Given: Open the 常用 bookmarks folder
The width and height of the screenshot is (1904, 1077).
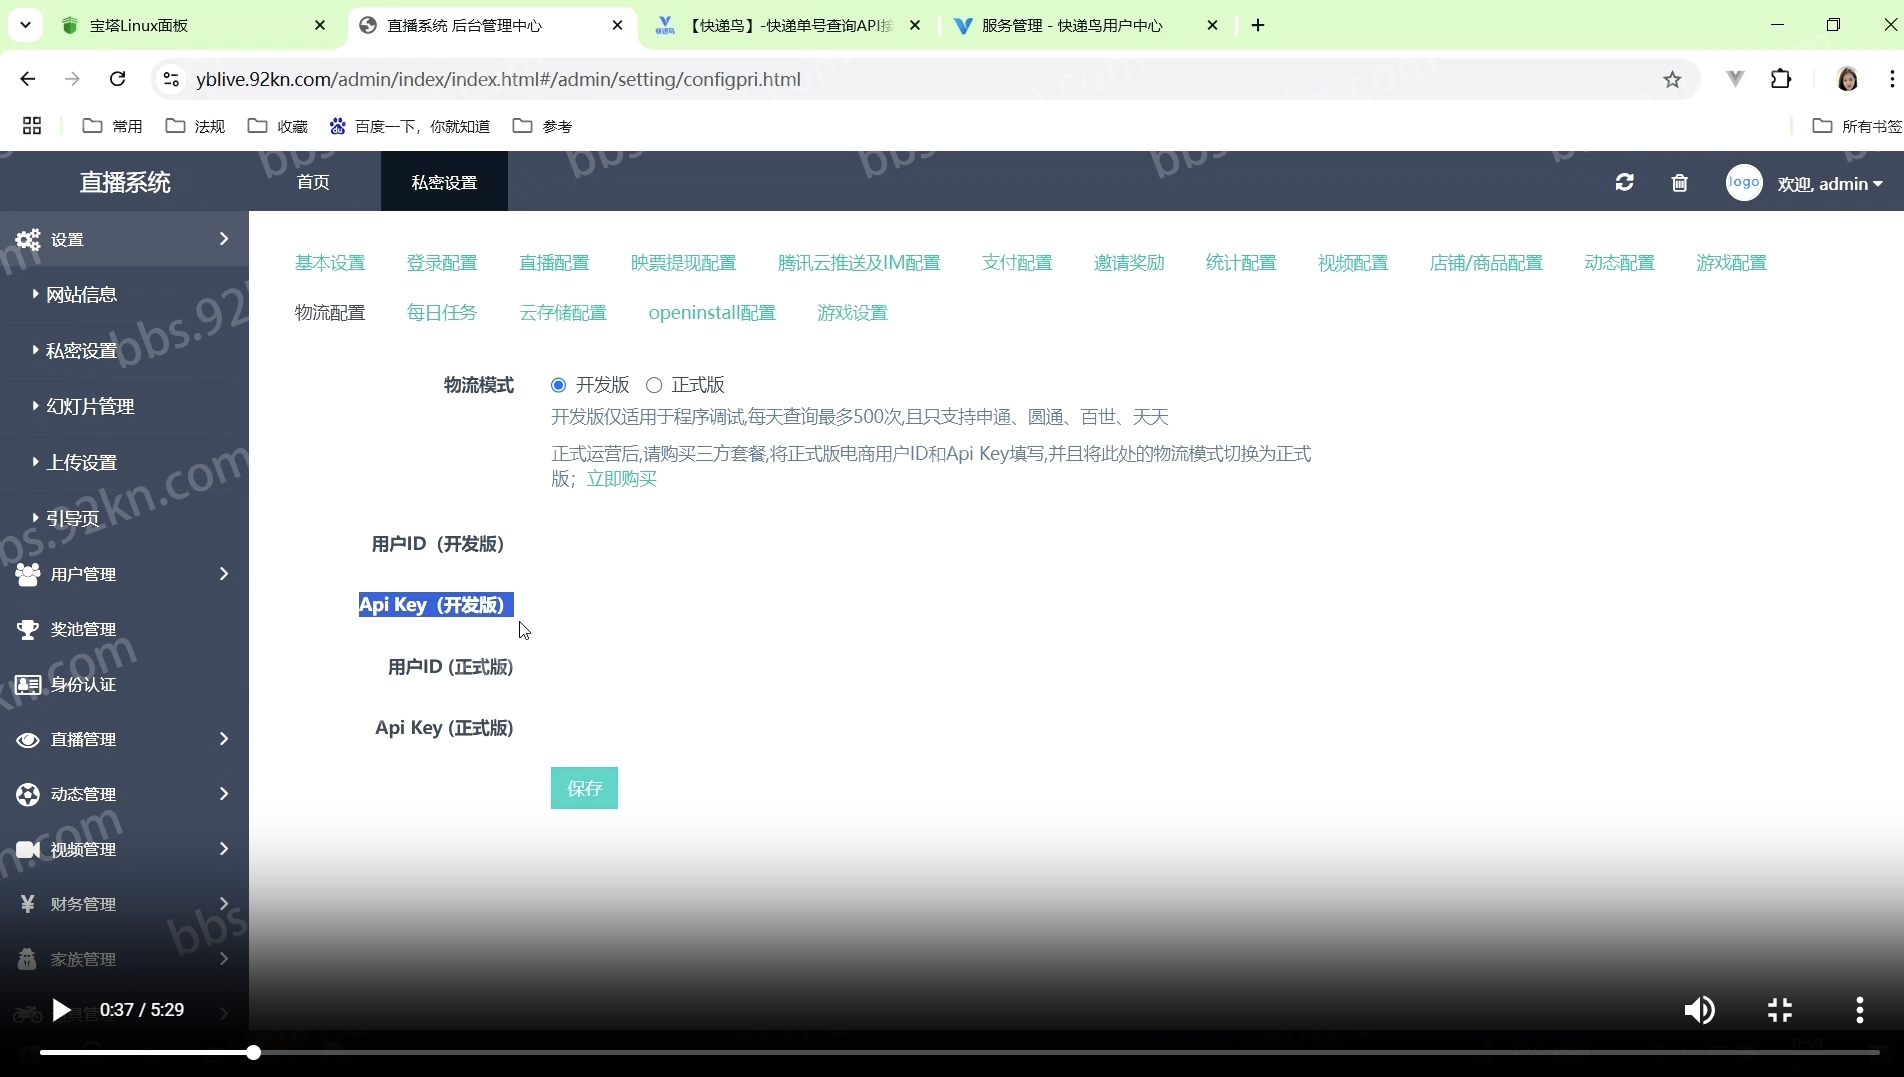Looking at the screenshot, I should (112, 126).
